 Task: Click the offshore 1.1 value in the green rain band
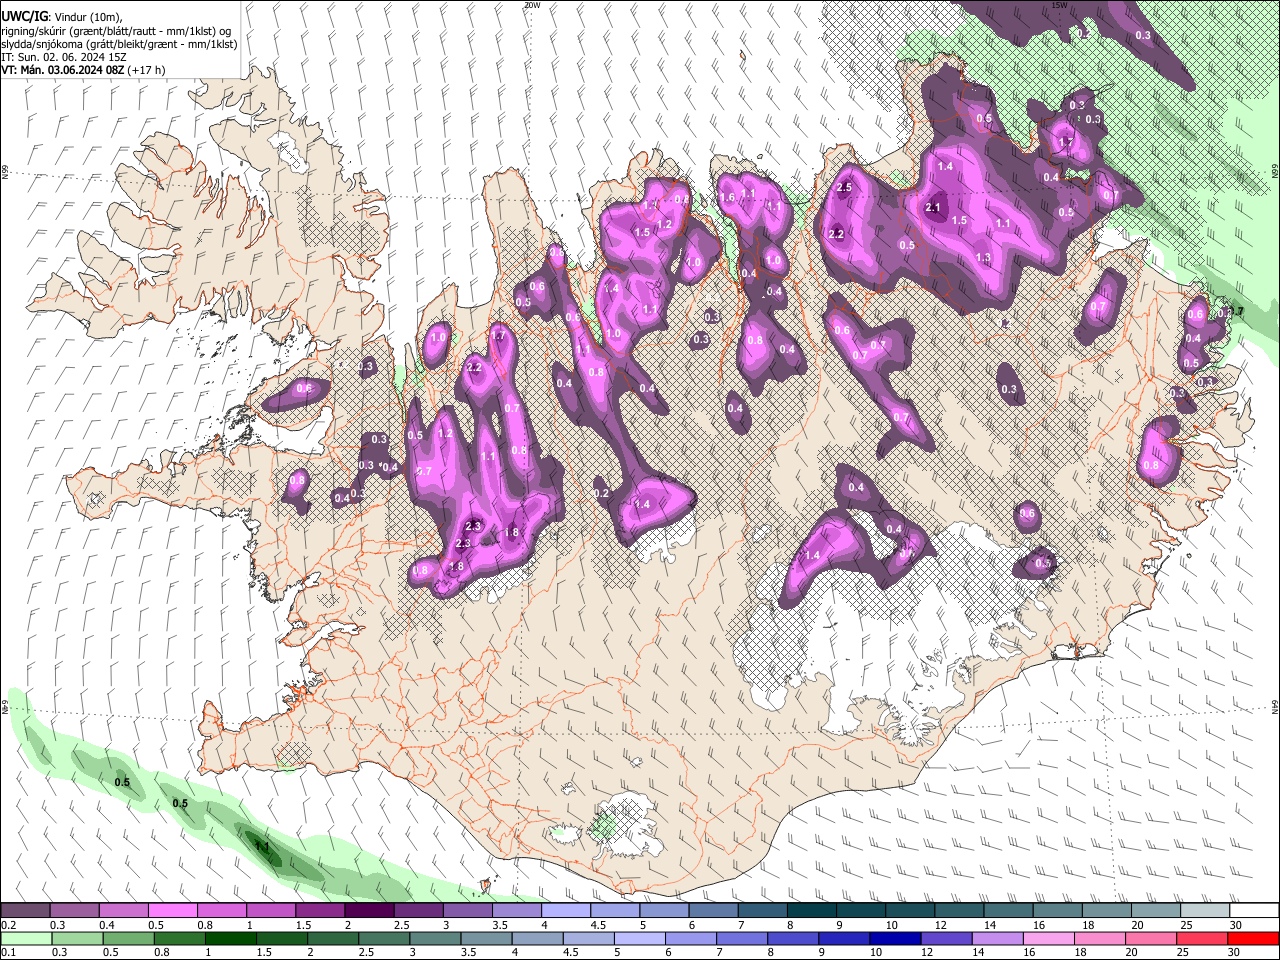262,846
